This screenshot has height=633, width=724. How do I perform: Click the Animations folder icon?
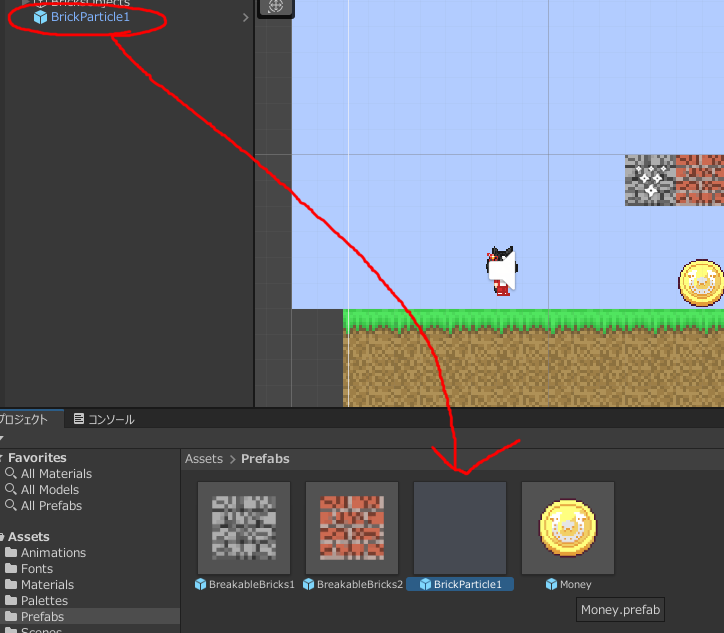(11, 552)
